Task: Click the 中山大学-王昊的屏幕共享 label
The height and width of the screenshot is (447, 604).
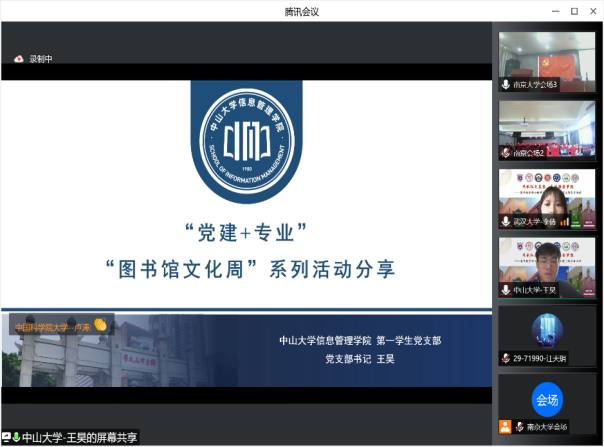Action: (x=79, y=437)
